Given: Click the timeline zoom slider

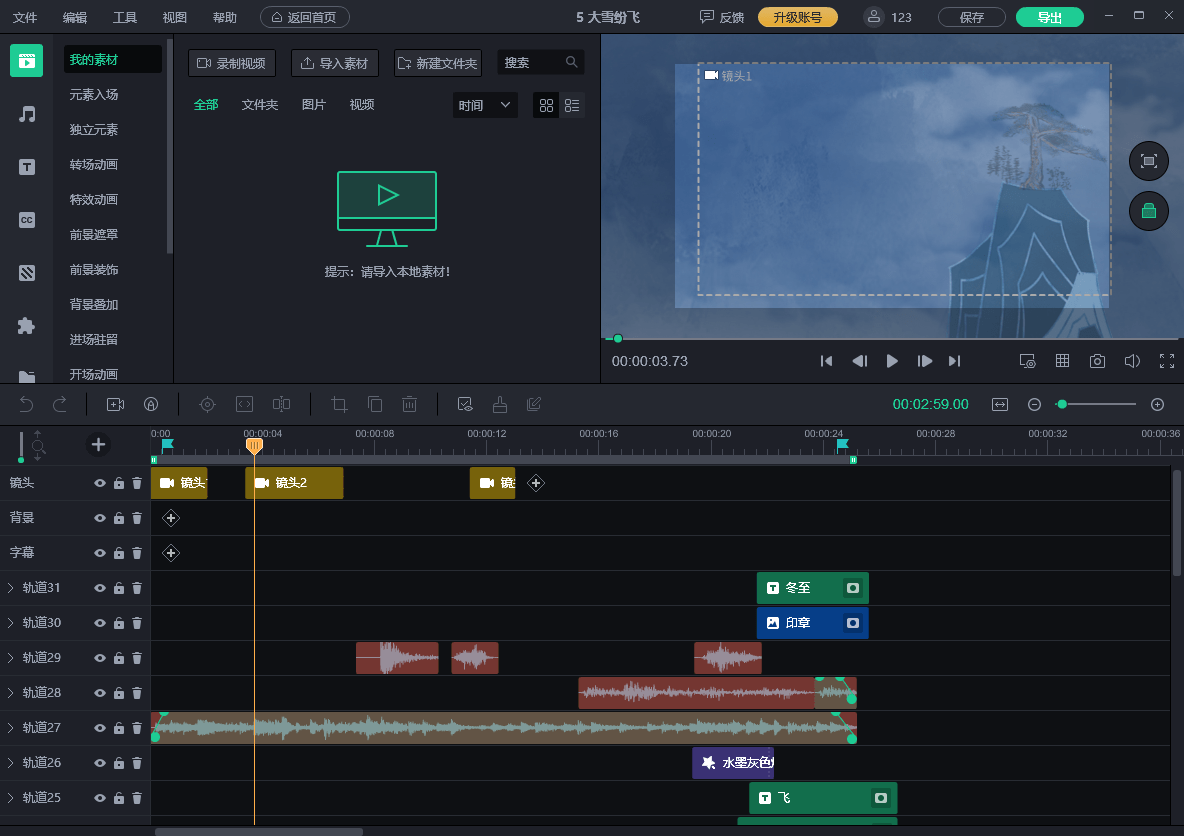Looking at the screenshot, I should coord(1097,404).
